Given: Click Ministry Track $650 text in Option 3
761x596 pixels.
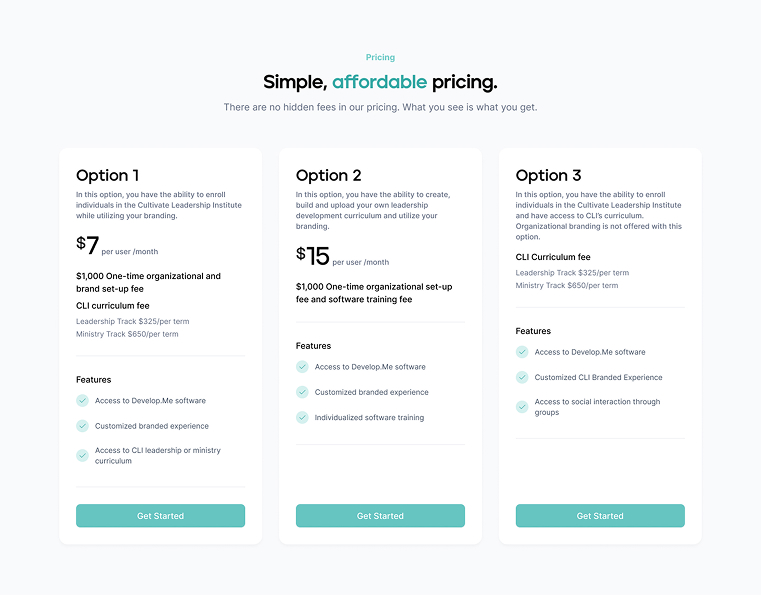Looking at the screenshot, I should pos(566,285).
